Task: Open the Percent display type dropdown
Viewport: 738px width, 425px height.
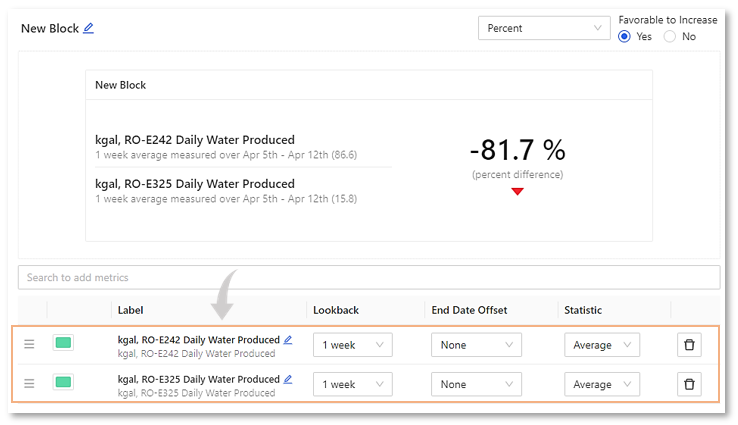Action: pyautogui.click(x=544, y=28)
